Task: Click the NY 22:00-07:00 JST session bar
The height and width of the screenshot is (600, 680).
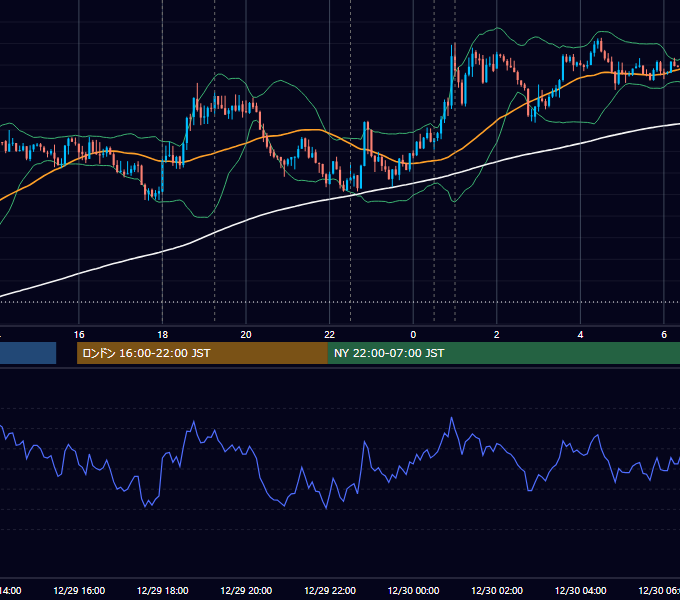Action: [x=503, y=353]
